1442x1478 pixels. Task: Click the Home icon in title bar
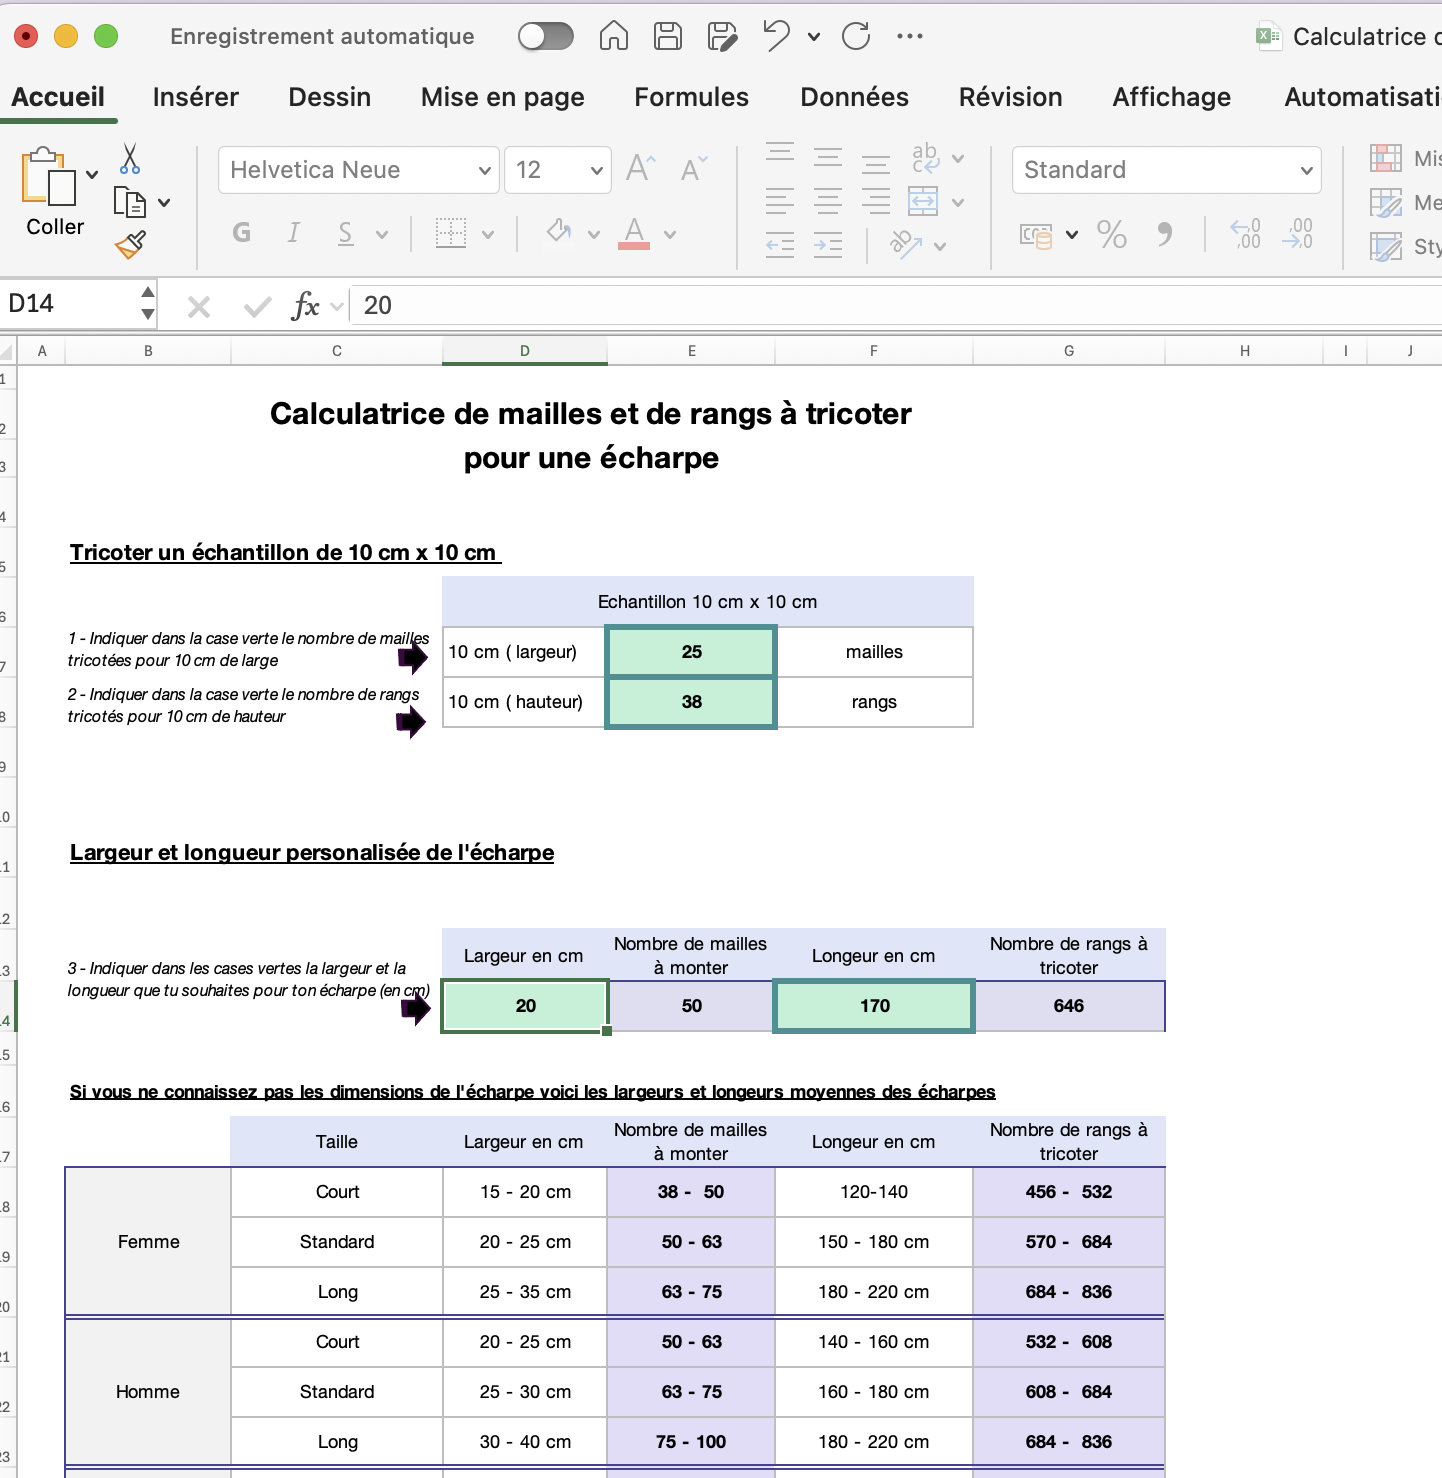point(613,36)
